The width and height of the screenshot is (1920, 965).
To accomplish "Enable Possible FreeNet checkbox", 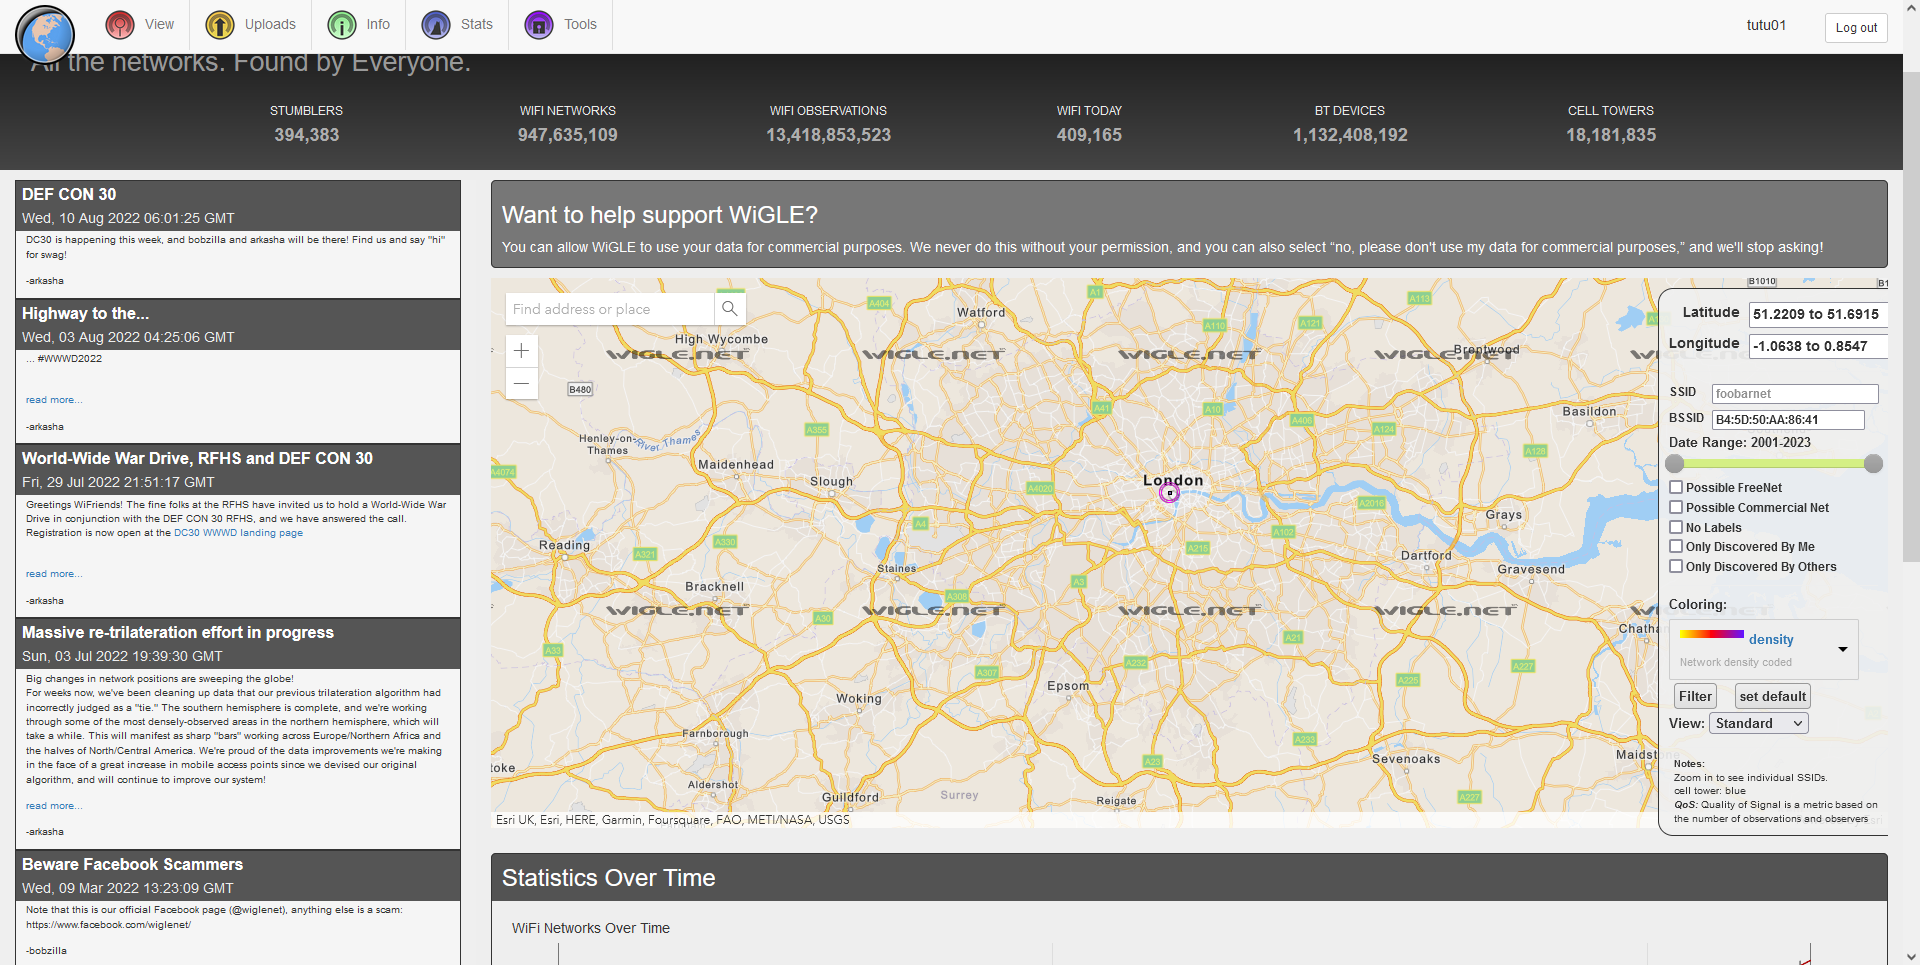I will pos(1676,487).
